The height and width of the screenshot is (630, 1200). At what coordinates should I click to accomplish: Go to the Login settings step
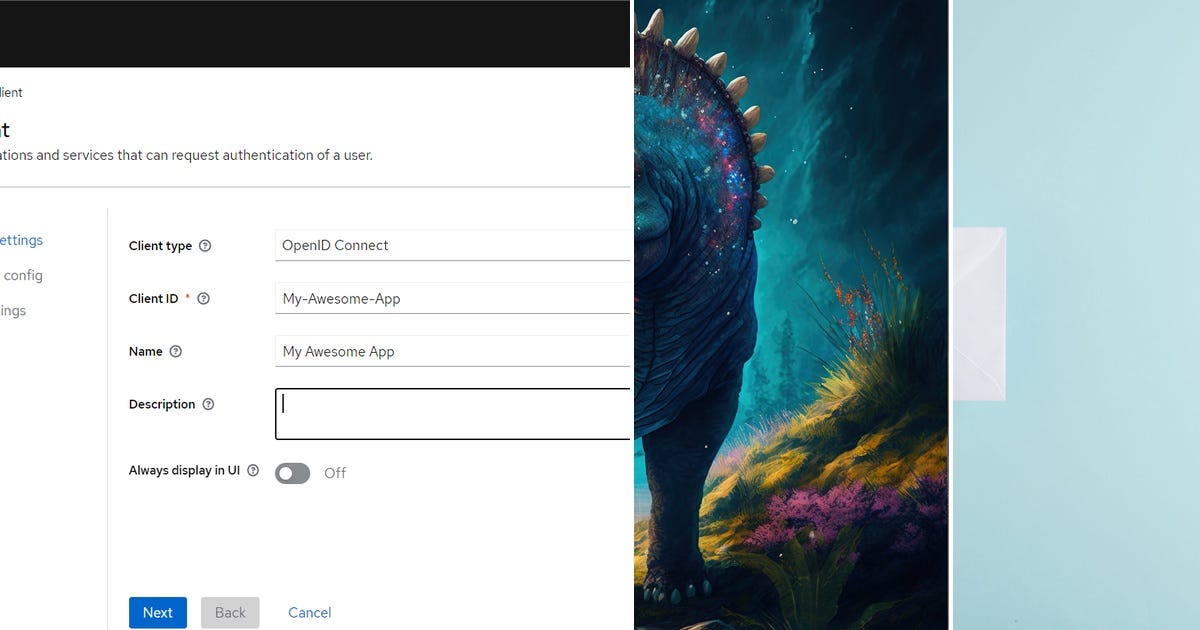click(13, 310)
